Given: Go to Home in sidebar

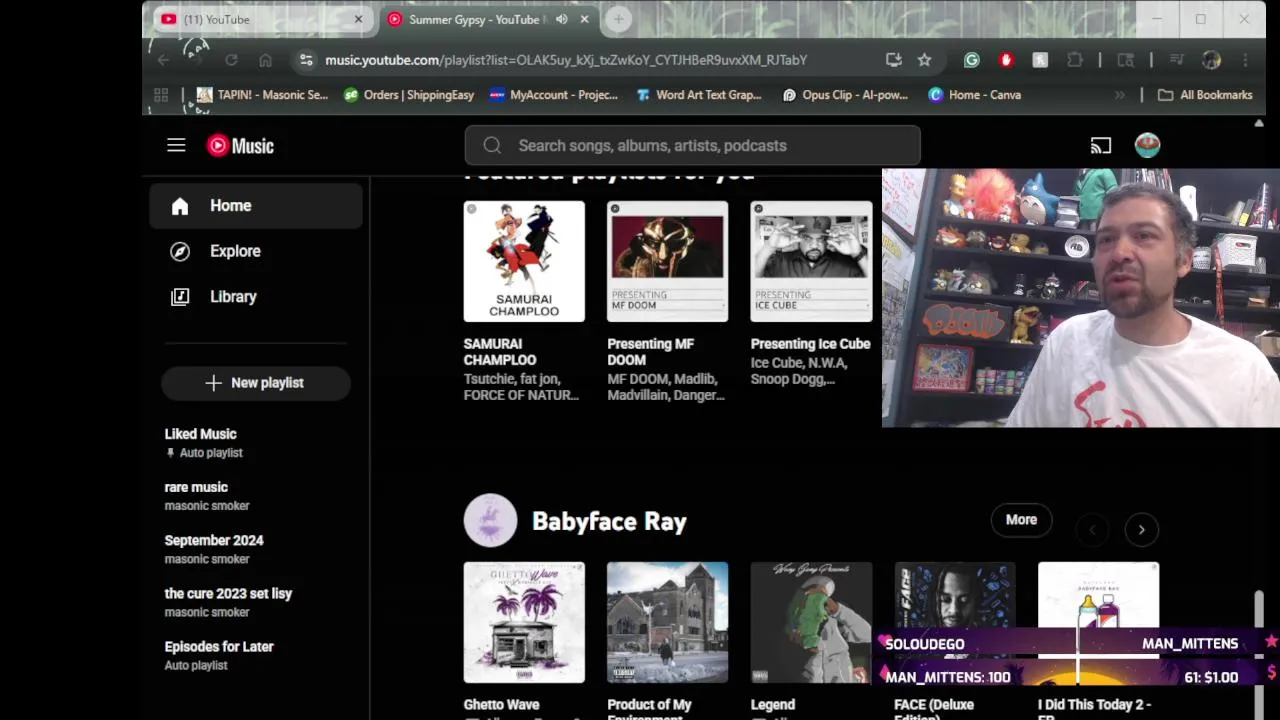Looking at the screenshot, I should pyautogui.click(x=256, y=206).
